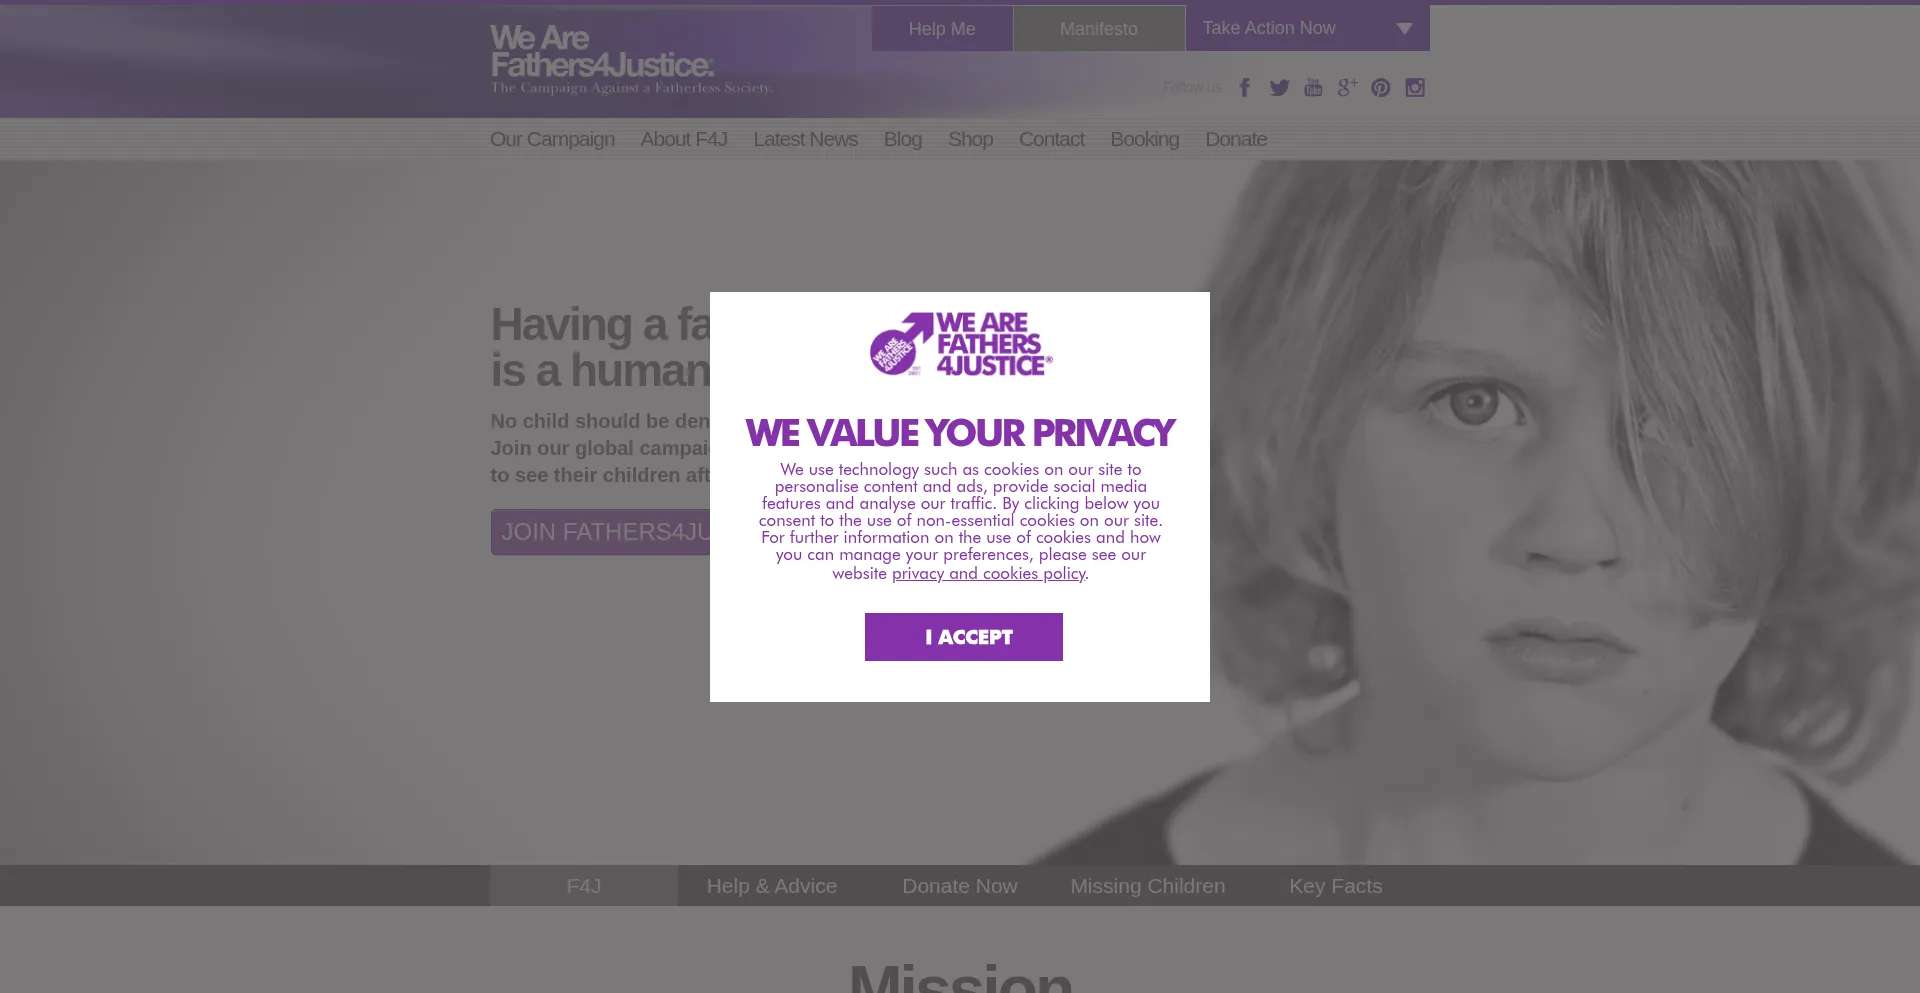Visit the YouTube channel icon
This screenshot has height=993, width=1920.
1313,88
